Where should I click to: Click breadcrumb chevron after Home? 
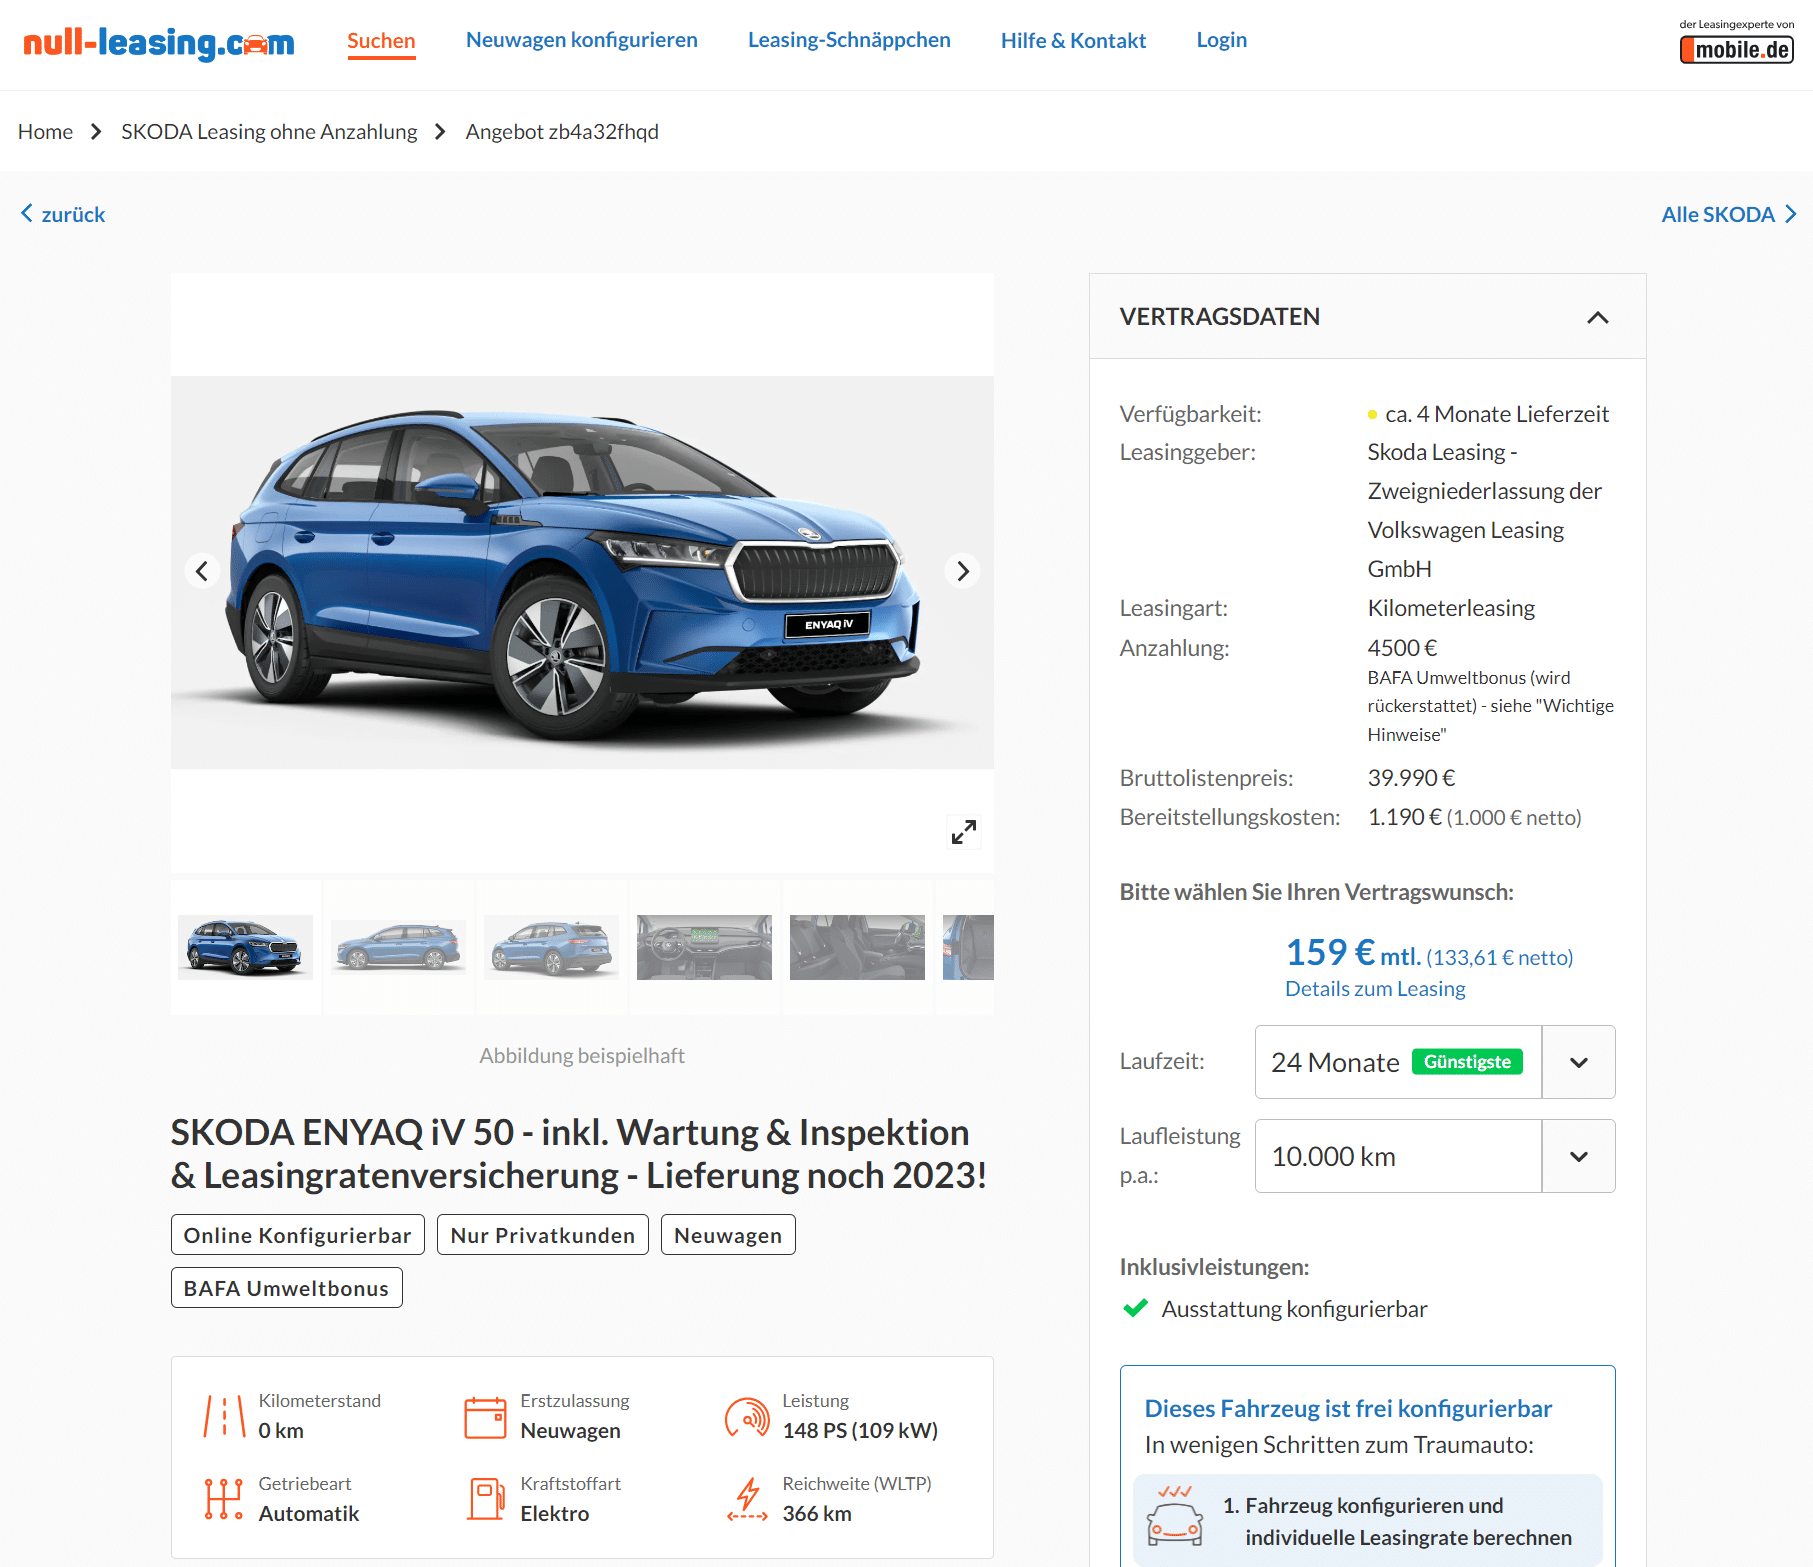[96, 132]
